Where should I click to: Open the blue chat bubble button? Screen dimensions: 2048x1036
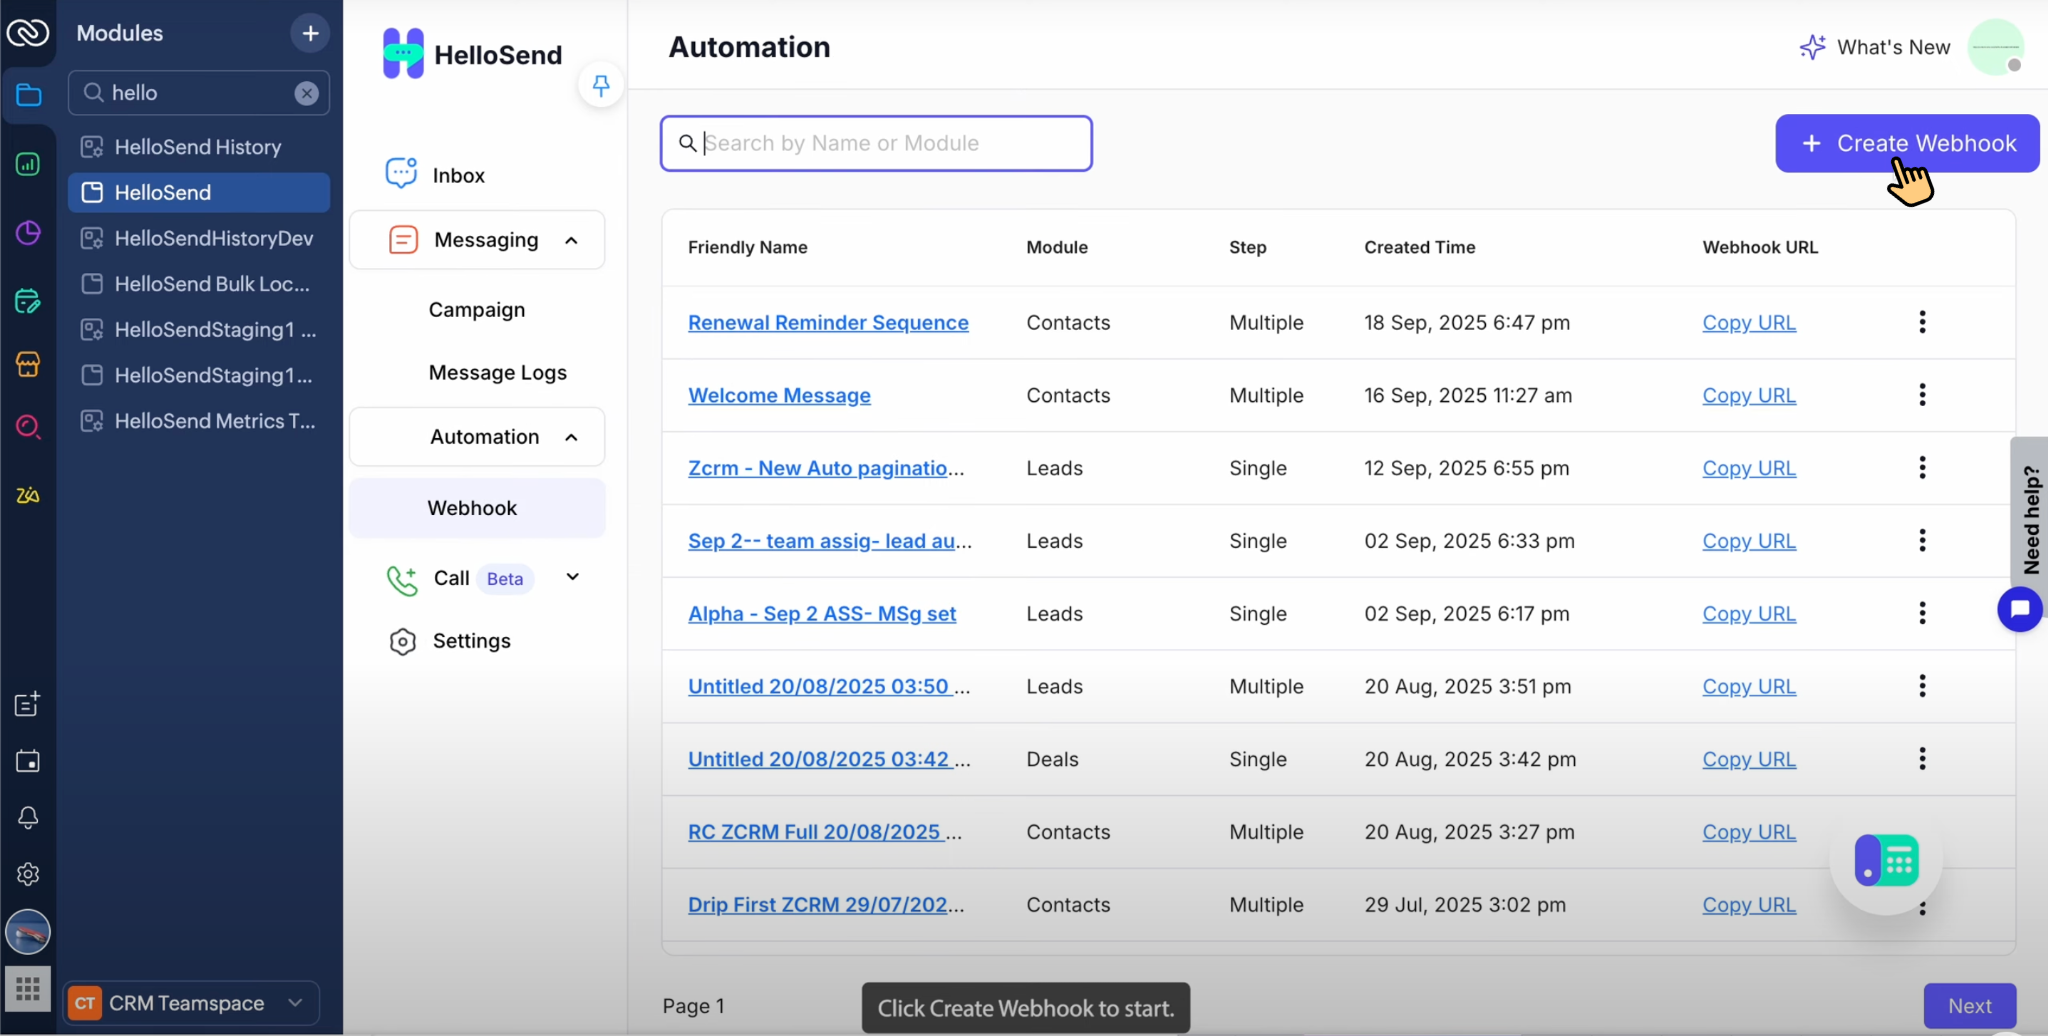2020,609
